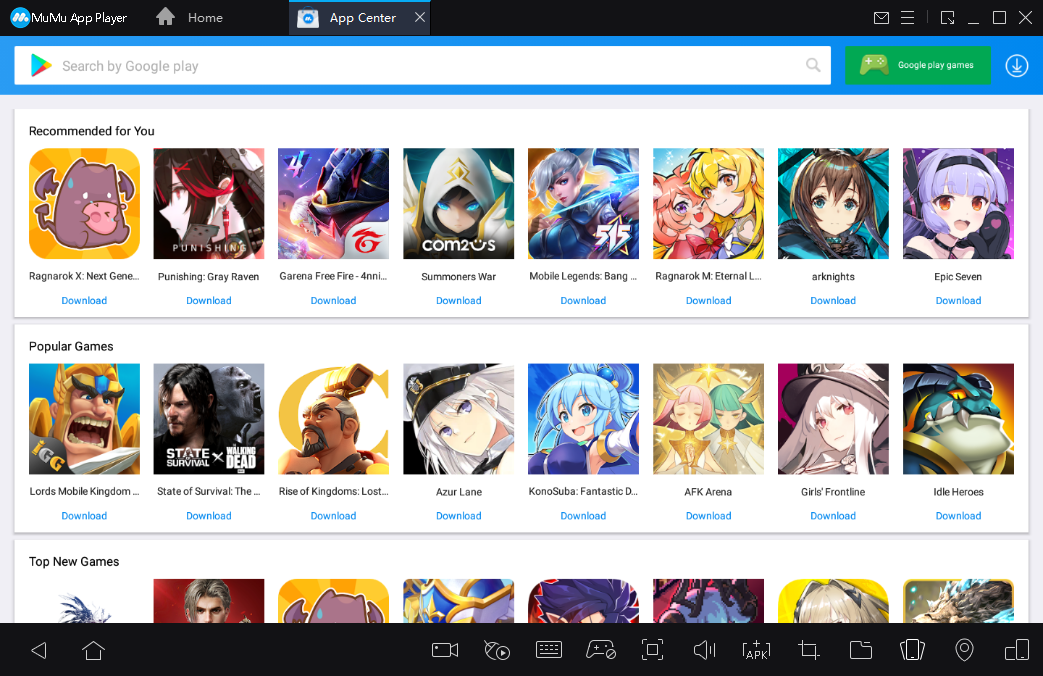Viewport: 1043px width, 676px height.
Task: Install an APK with the APK icon
Action: point(756,650)
